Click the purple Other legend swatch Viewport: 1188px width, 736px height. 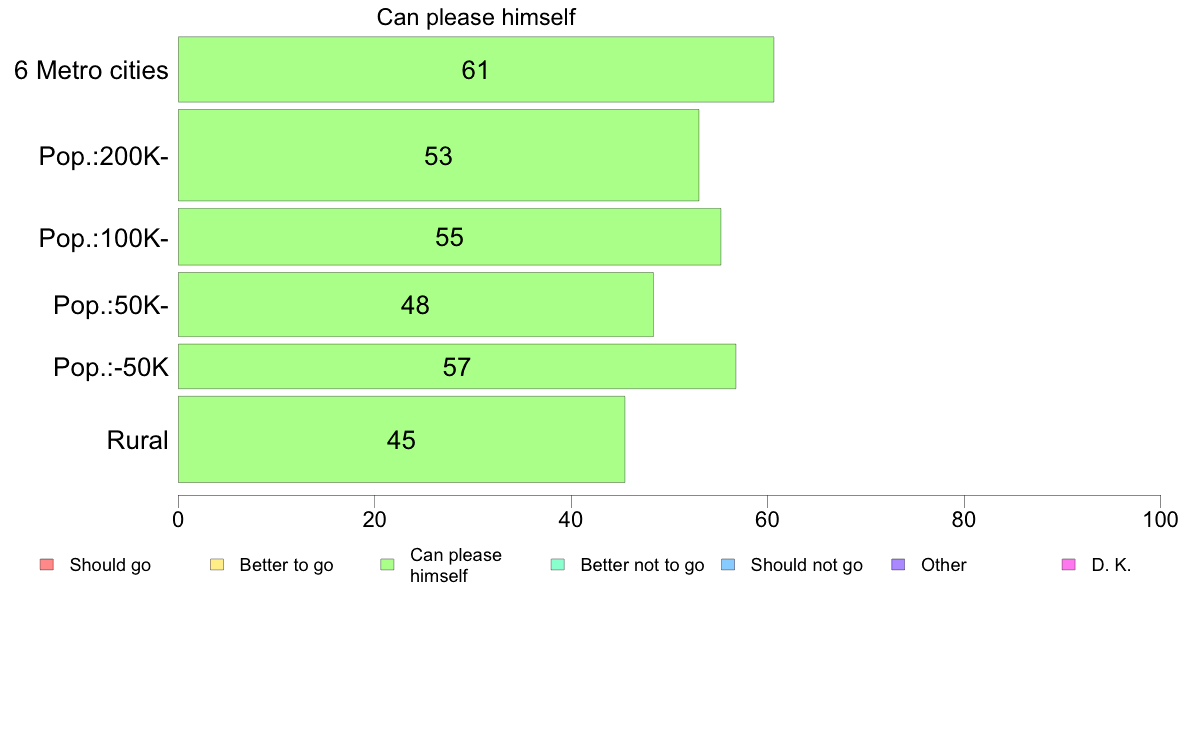tap(899, 565)
